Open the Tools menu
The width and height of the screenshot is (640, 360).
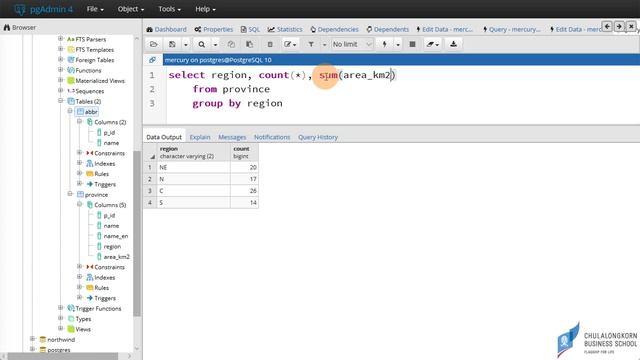tap(169, 9)
